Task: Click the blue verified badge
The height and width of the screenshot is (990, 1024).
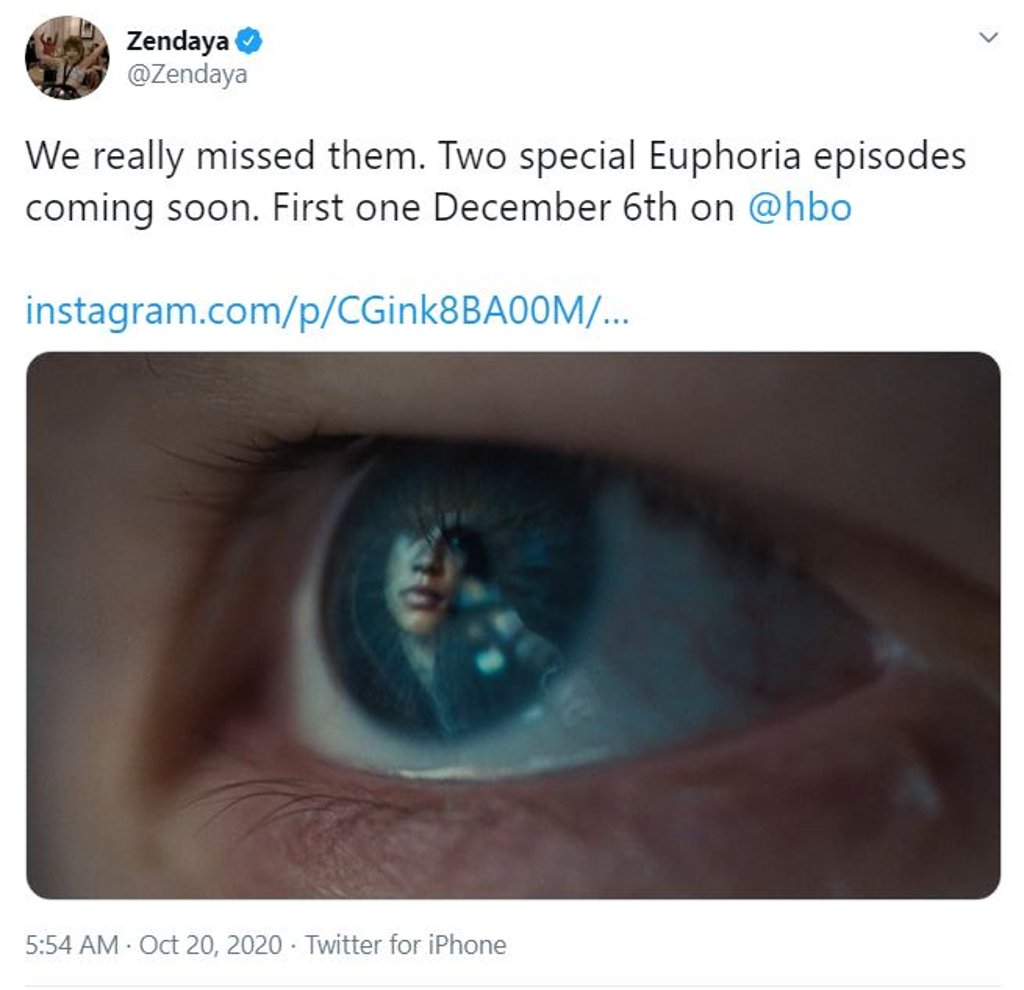Action: click(x=249, y=42)
